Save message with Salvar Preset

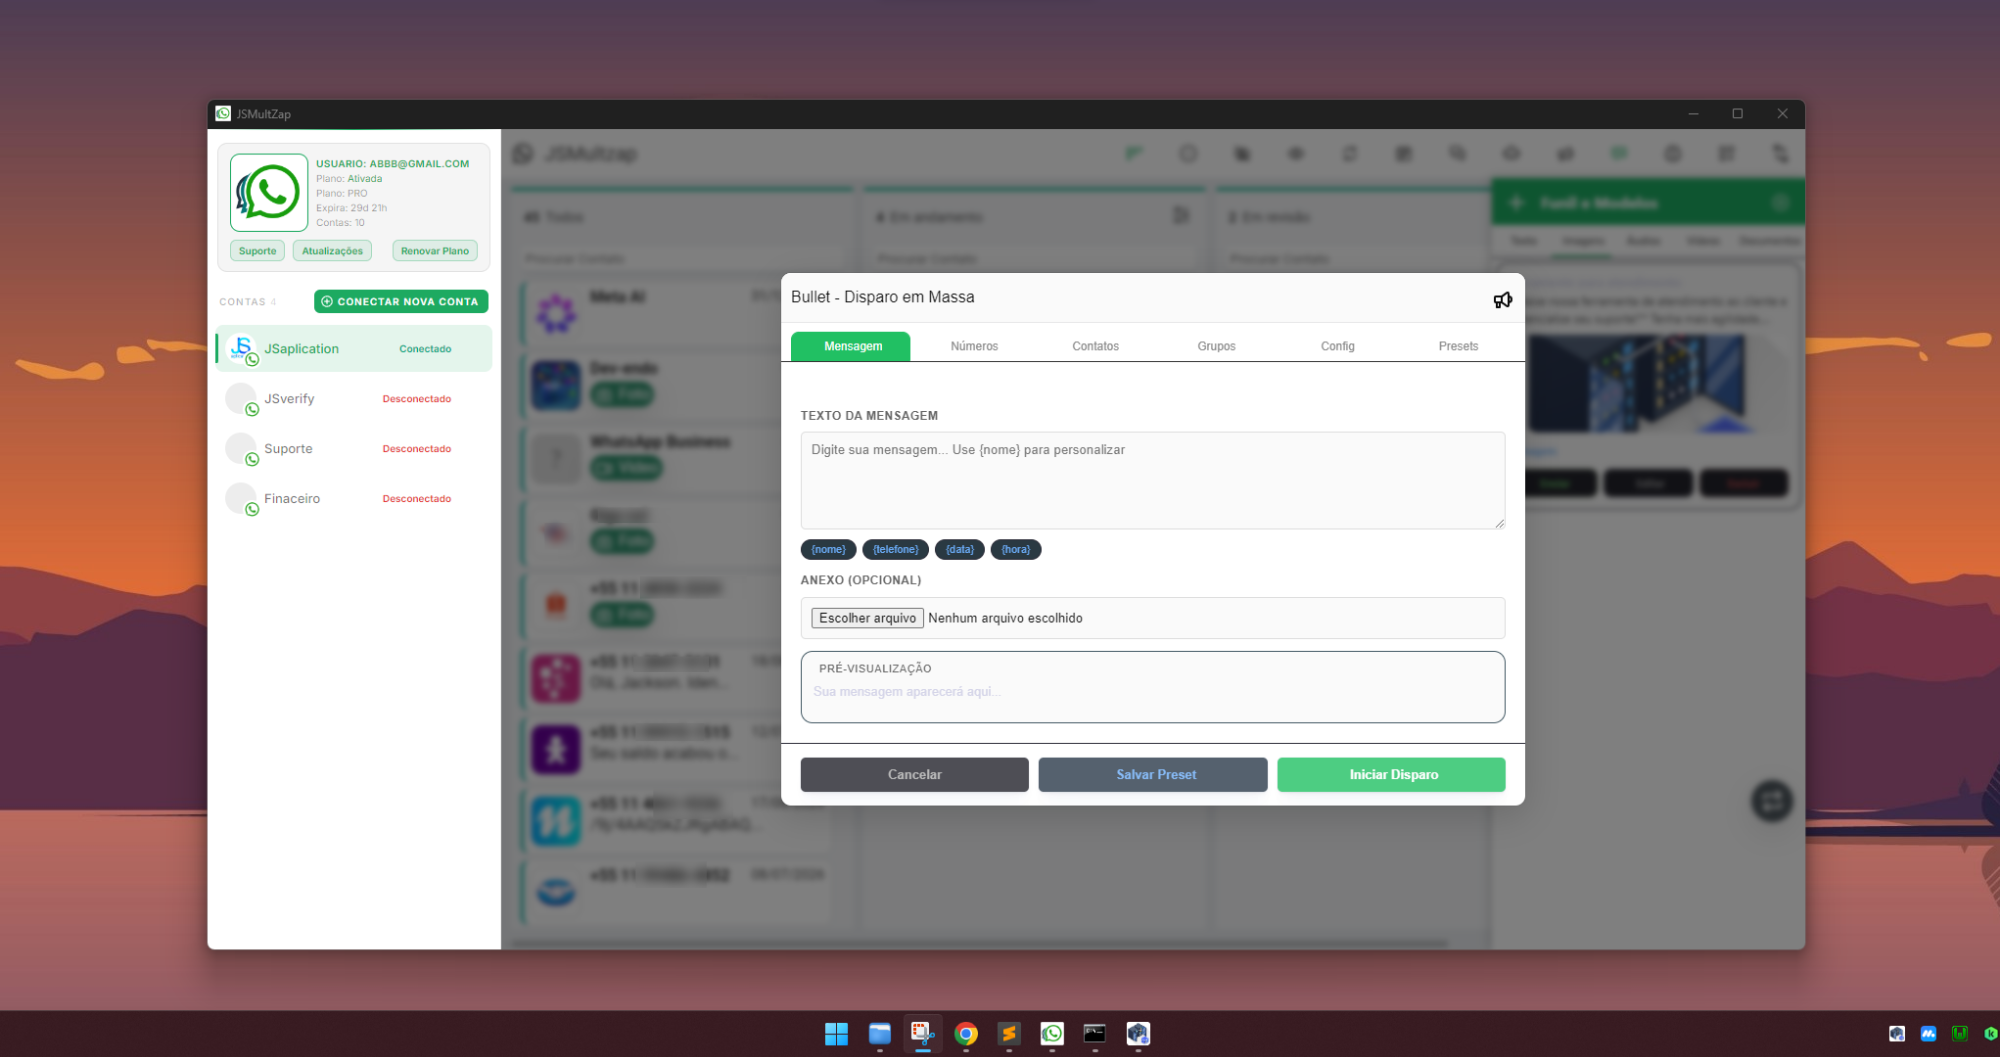pos(1153,774)
